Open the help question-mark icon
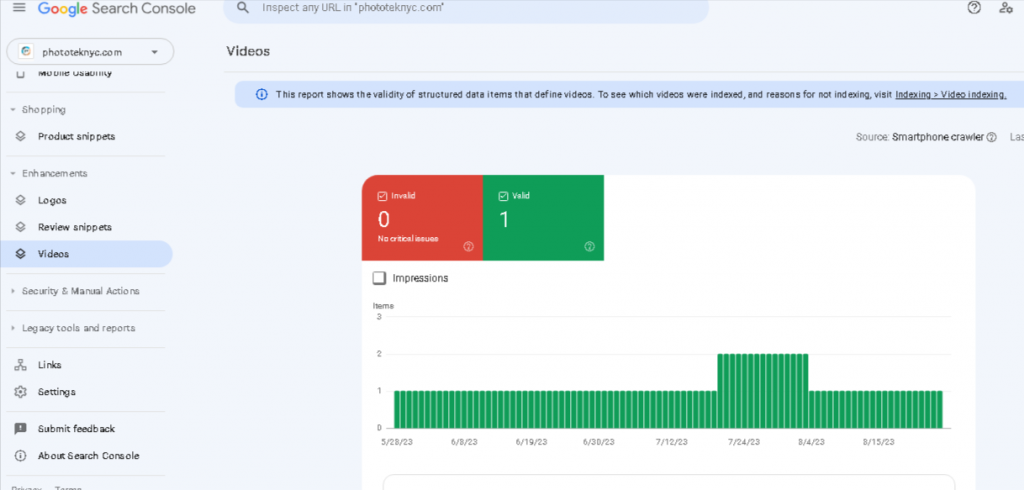 tap(974, 8)
